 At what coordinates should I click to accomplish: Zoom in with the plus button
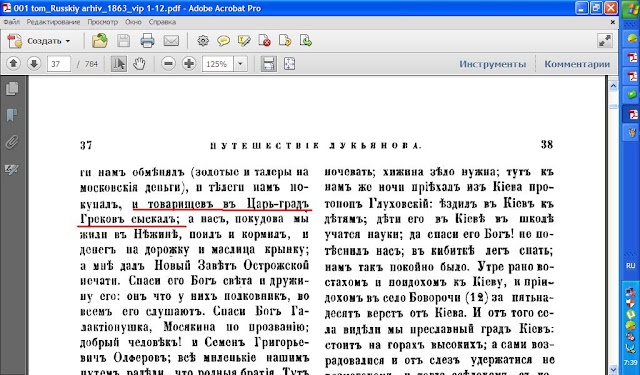[x=189, y=64]
